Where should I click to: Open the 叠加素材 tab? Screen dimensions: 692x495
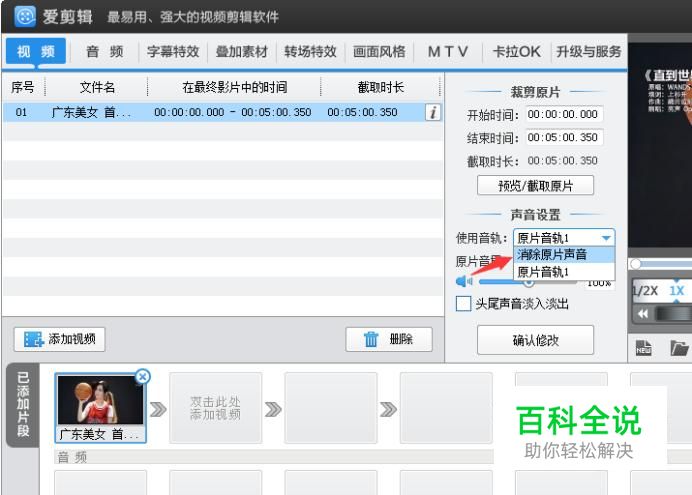[x=241, y=52]
